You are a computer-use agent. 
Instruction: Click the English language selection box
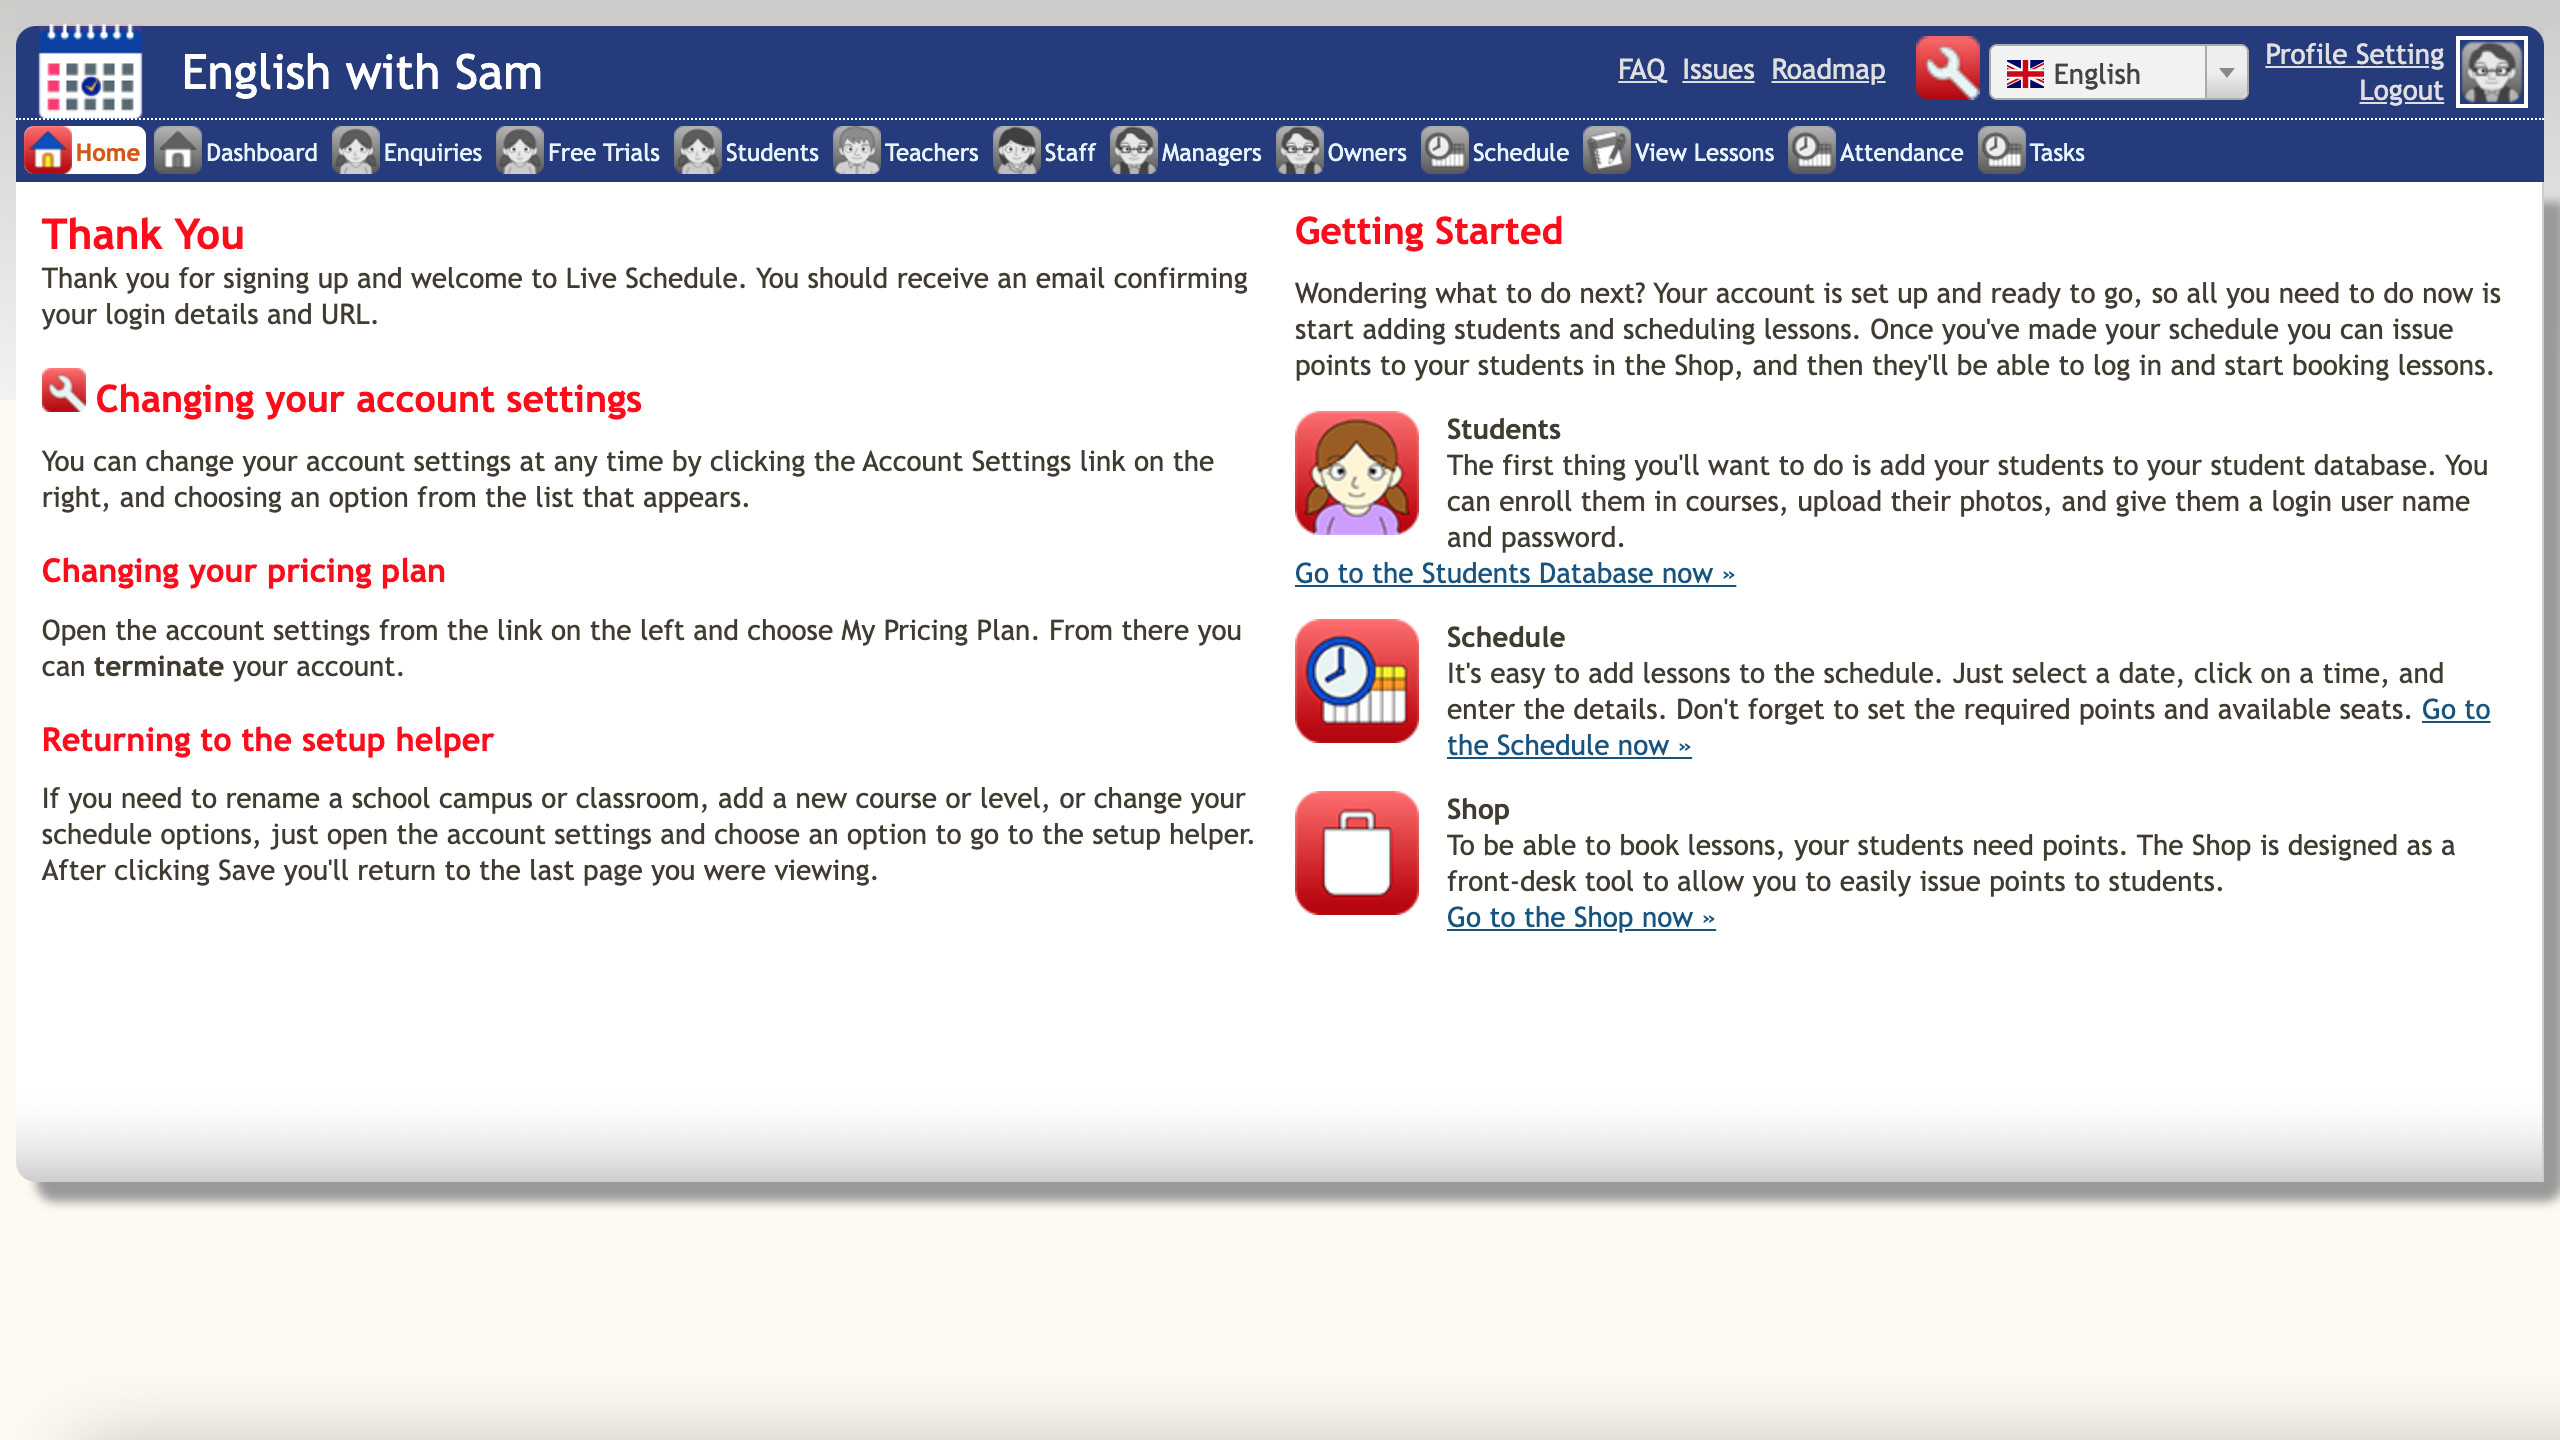(x=2096, y=73)
